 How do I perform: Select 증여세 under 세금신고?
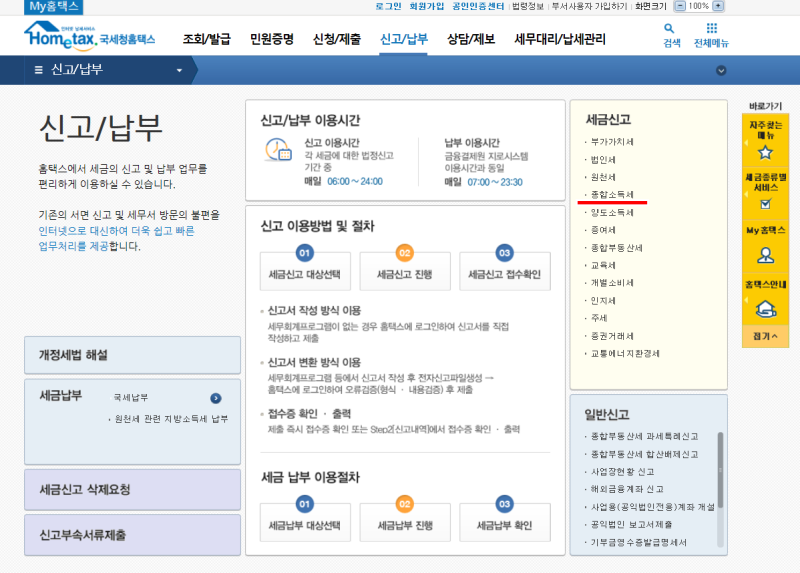(x=603, y=230)
